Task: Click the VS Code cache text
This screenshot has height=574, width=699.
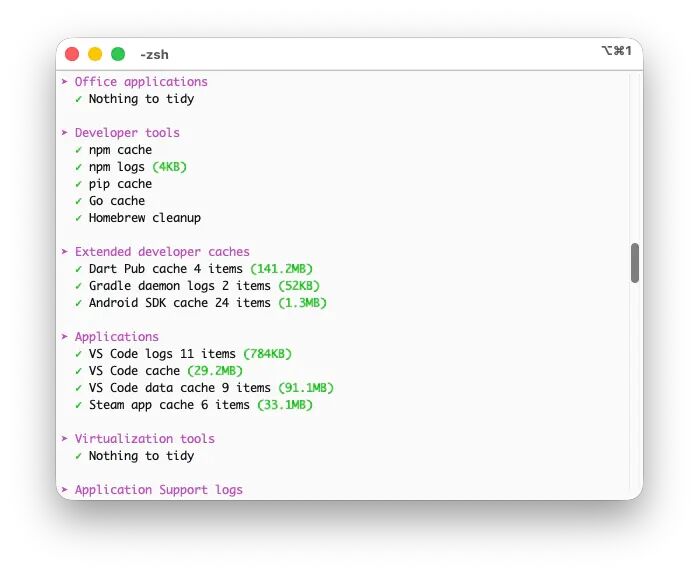Action: pos(134,371)
